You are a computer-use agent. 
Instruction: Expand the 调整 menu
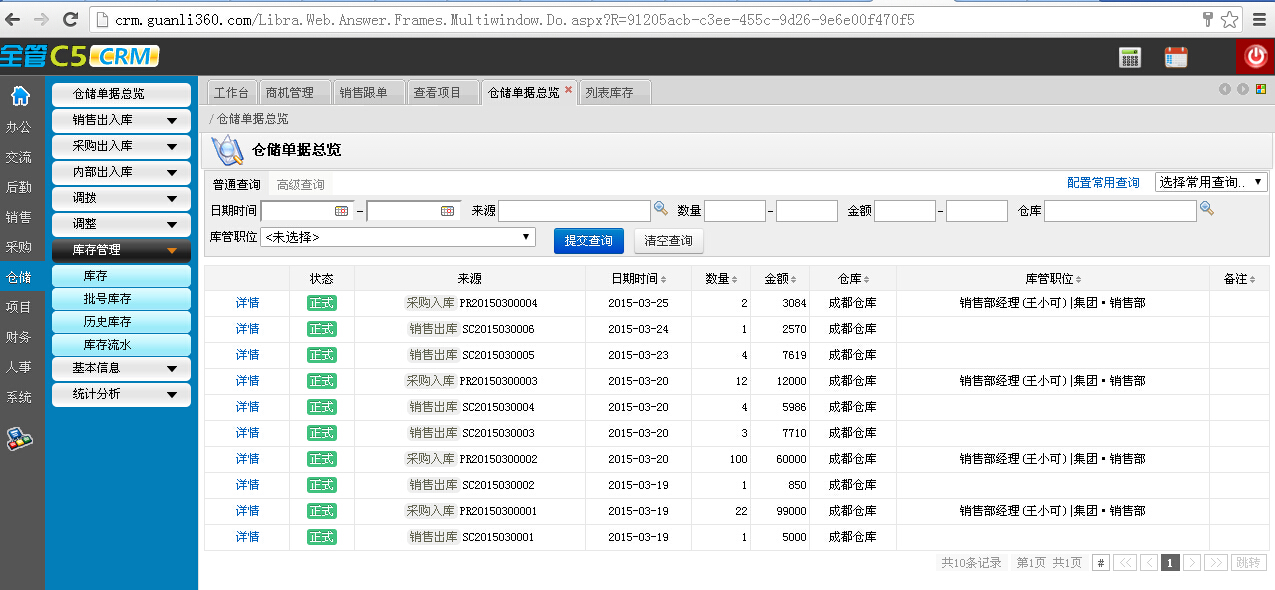tap(121, 224)
